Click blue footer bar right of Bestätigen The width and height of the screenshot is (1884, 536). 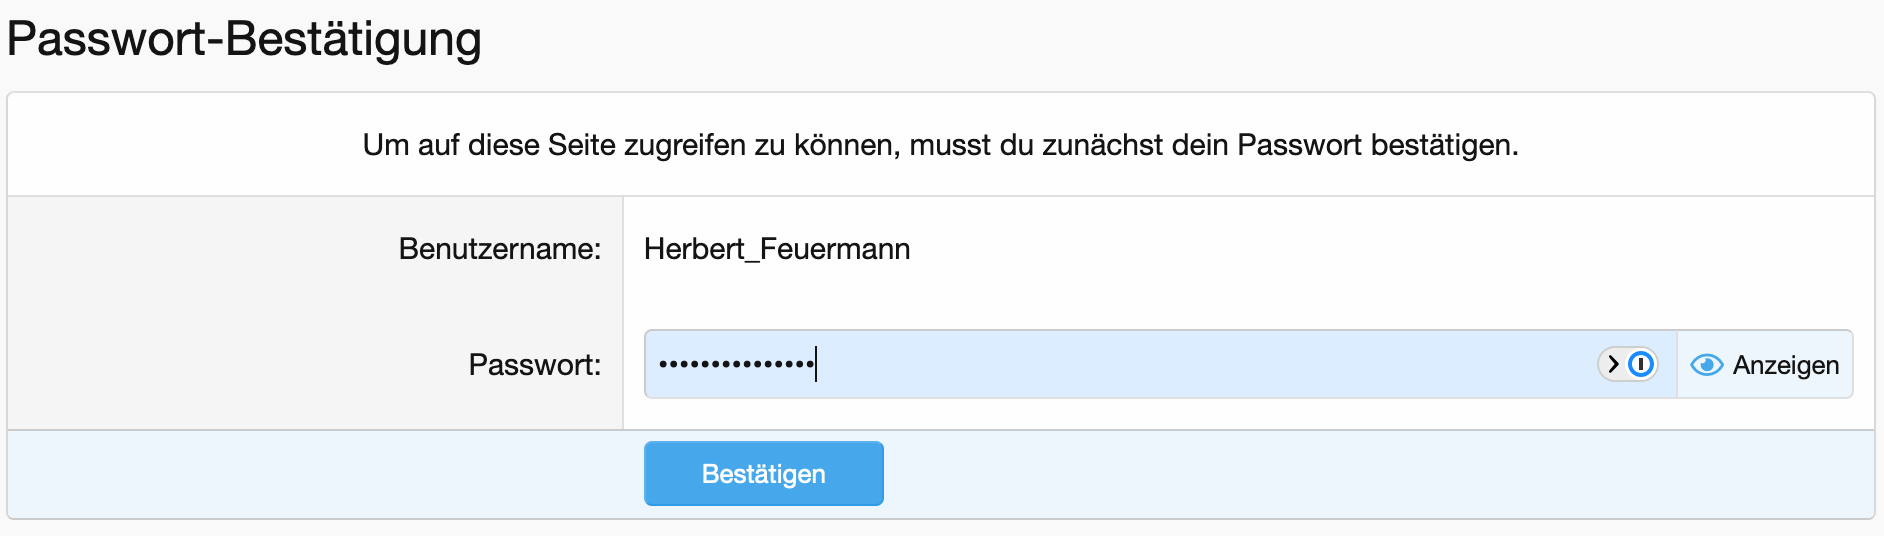pos(1300,474)
